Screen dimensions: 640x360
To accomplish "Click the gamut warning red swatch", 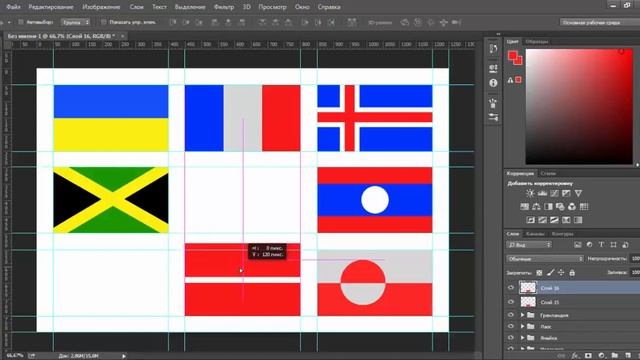I will tap(518, 80).
